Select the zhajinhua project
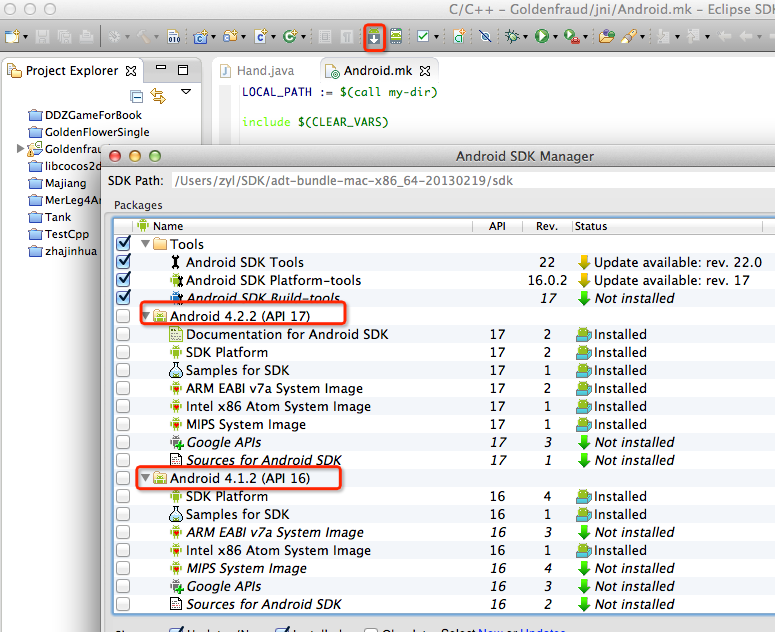Image resolution: width=775 pixels, height=632 pixels. 63,251
